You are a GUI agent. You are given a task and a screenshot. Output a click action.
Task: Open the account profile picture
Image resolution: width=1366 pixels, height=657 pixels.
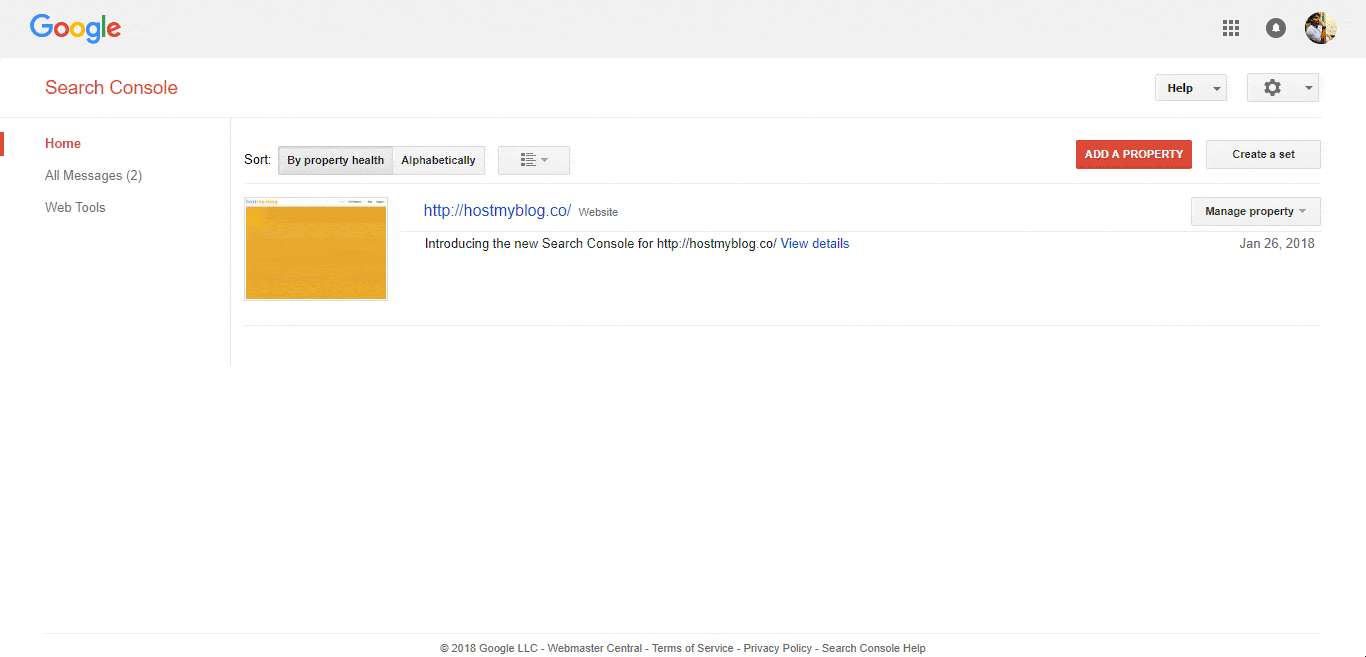coord(1320,28)
